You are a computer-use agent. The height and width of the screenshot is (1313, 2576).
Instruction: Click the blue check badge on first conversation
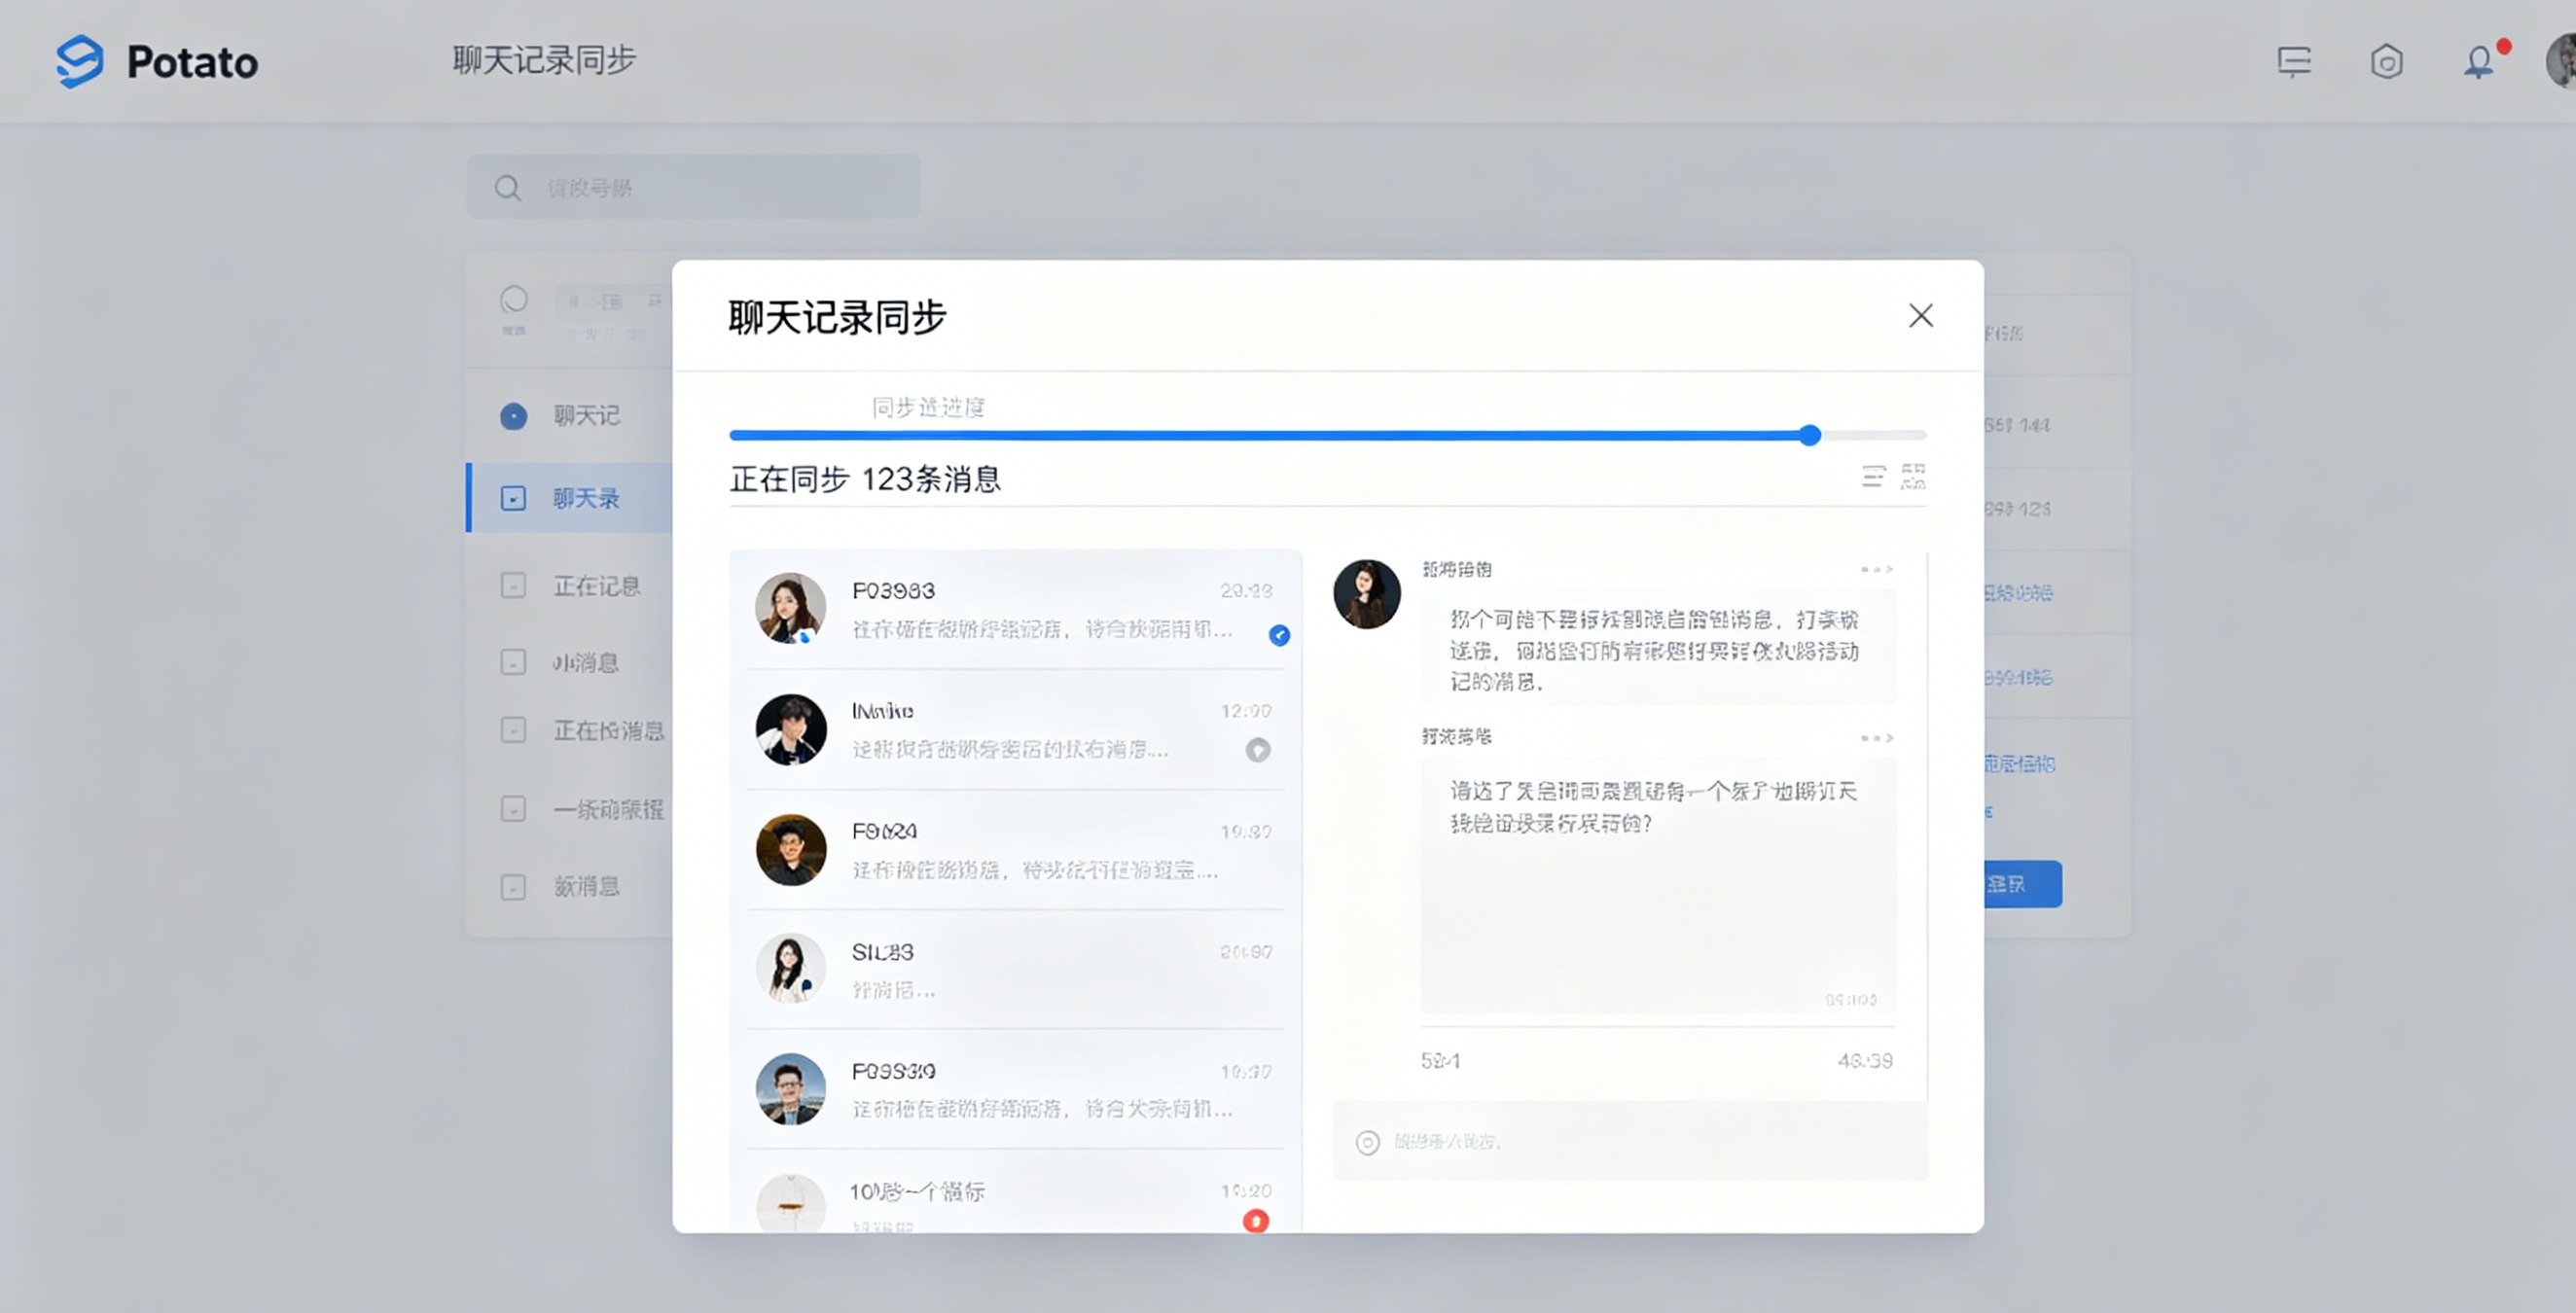click(1279, 635)
